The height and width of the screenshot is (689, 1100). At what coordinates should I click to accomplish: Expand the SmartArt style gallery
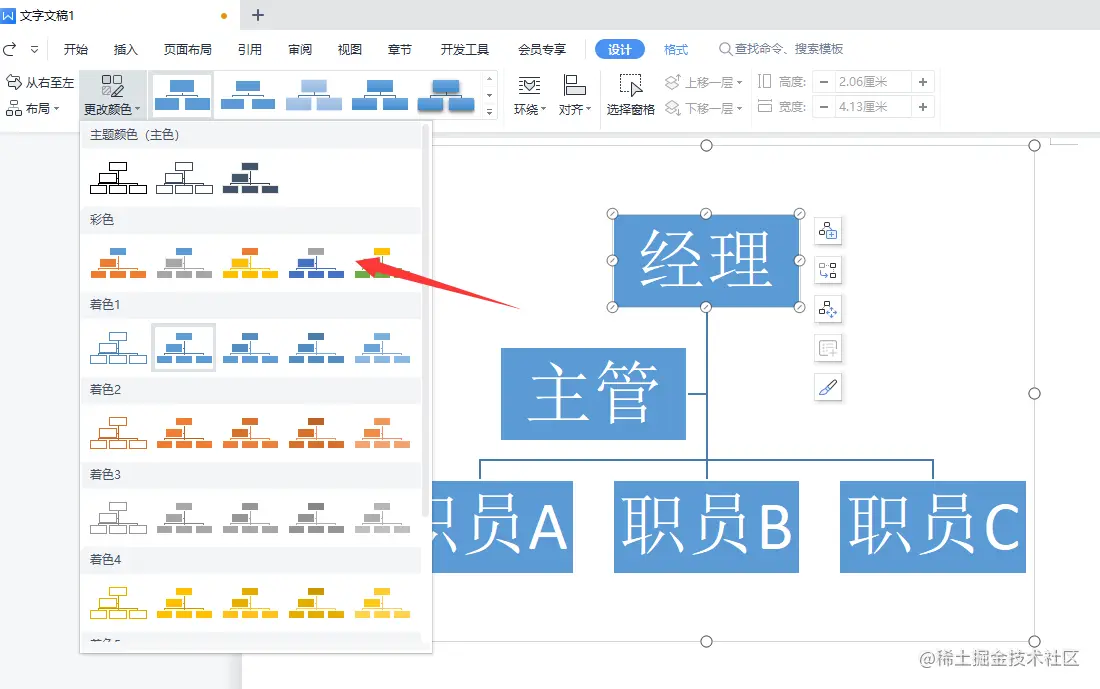[x=490, y=112]
